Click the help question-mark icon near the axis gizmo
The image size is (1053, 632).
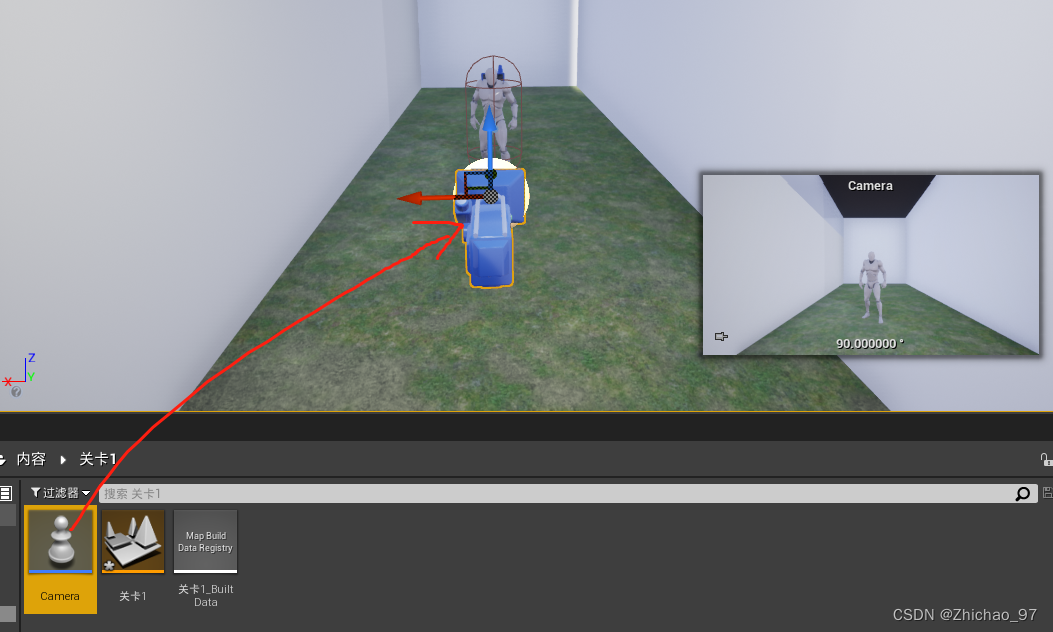[x=15, y=392]
